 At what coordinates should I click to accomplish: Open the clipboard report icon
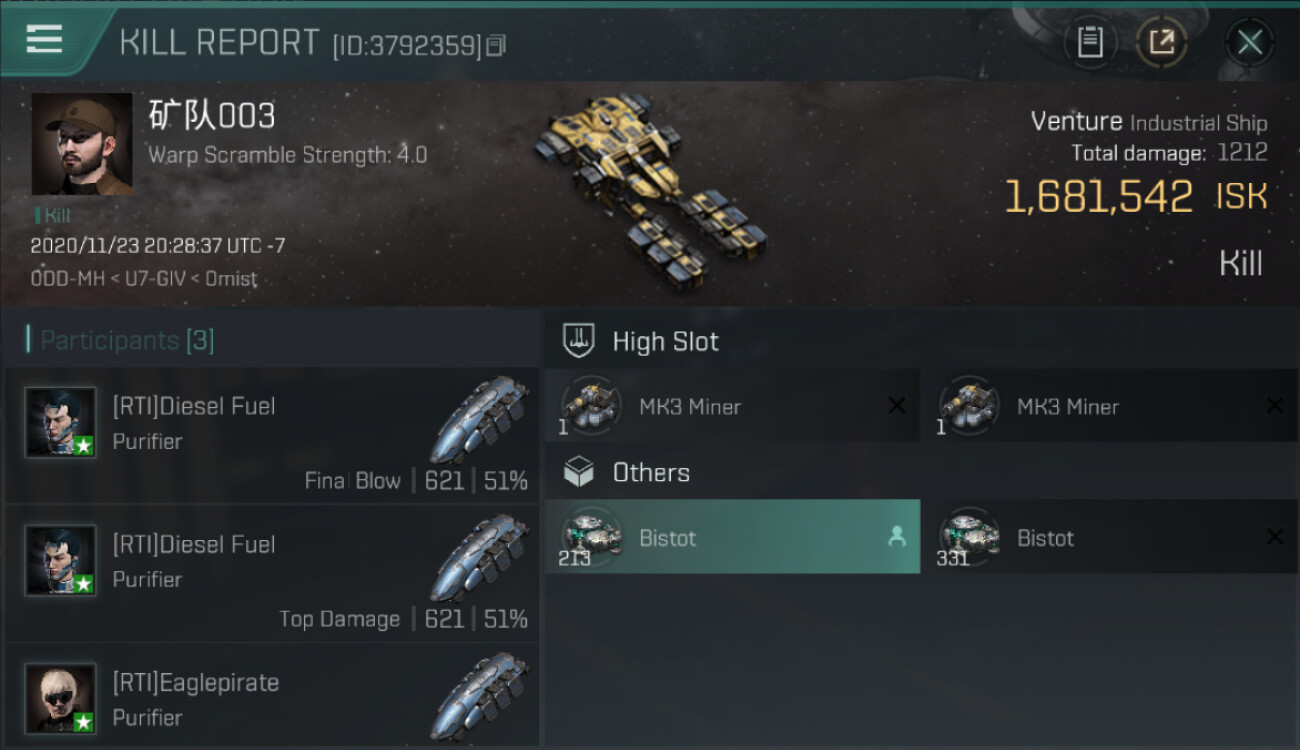point(1090,42)
